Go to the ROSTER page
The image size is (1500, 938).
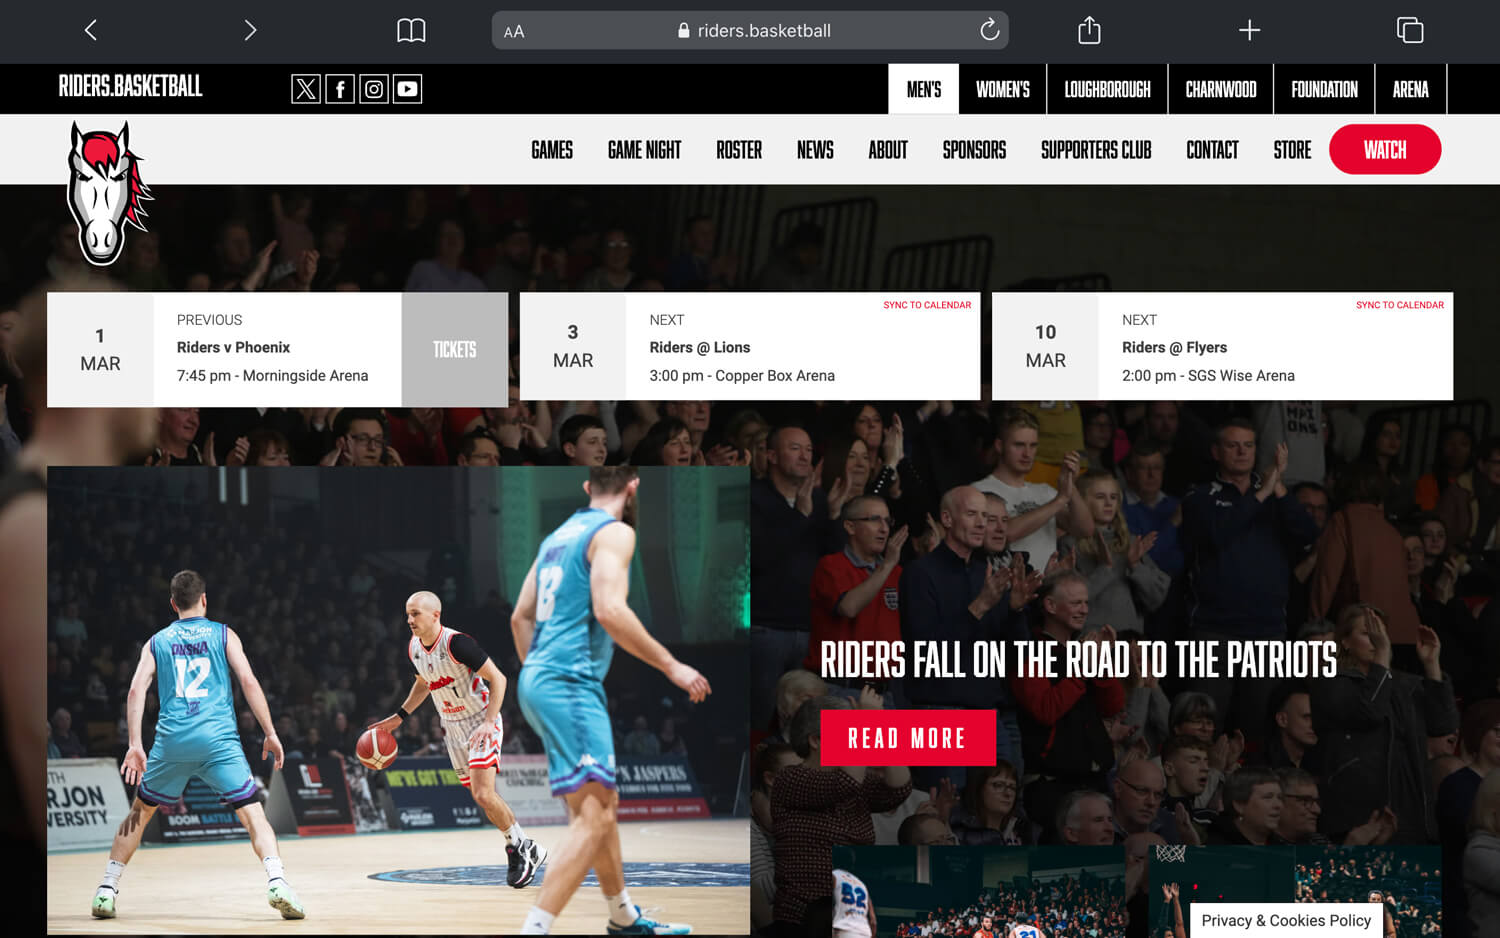[x=739, y=150]
